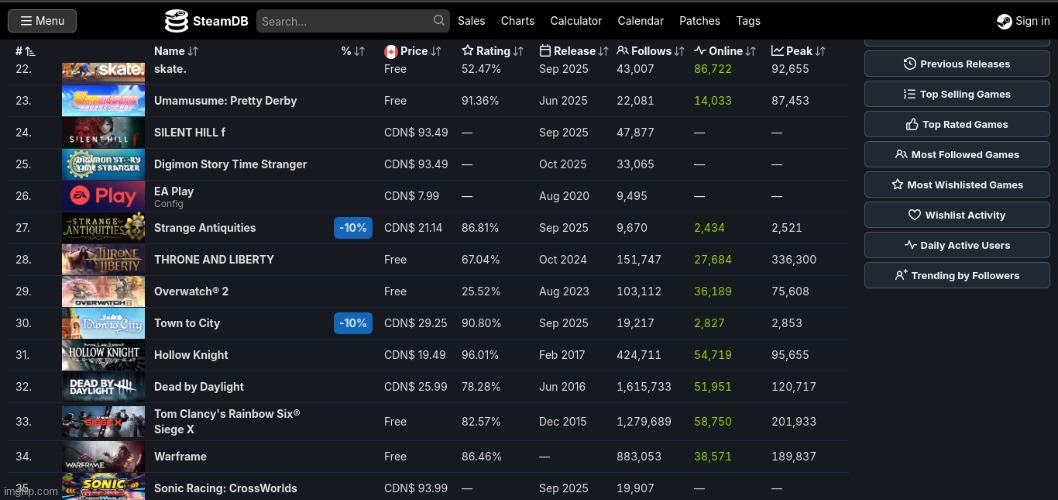Open the Patches nav item
The image size is (1058, 500).
(x=700, y=21)
